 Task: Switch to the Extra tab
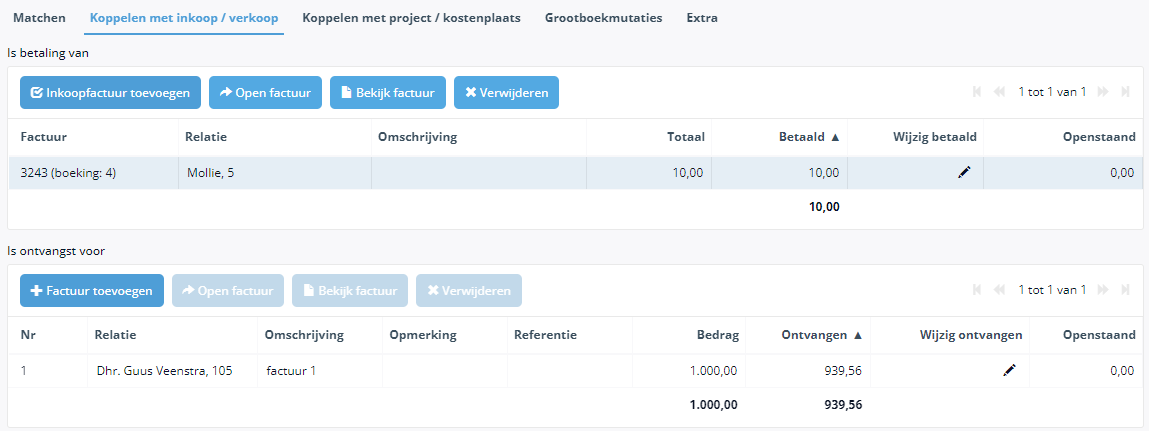702,18
